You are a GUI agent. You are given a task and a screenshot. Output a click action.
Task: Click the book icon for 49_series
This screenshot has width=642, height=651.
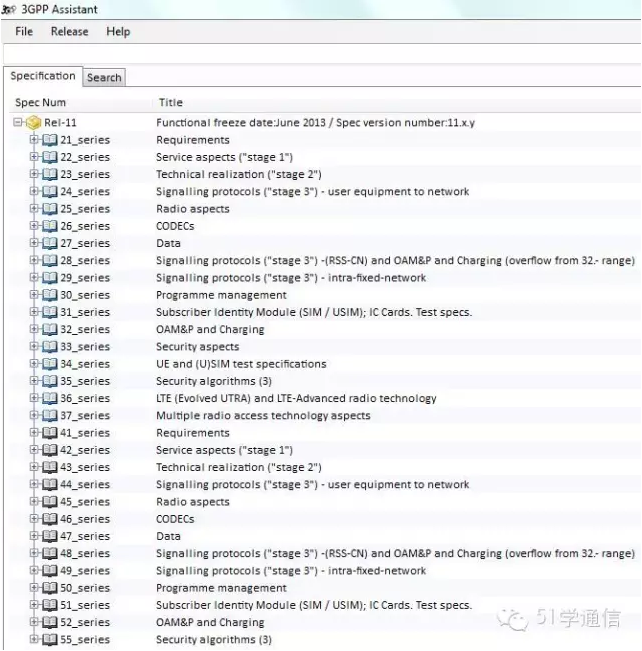pos(50,570)
